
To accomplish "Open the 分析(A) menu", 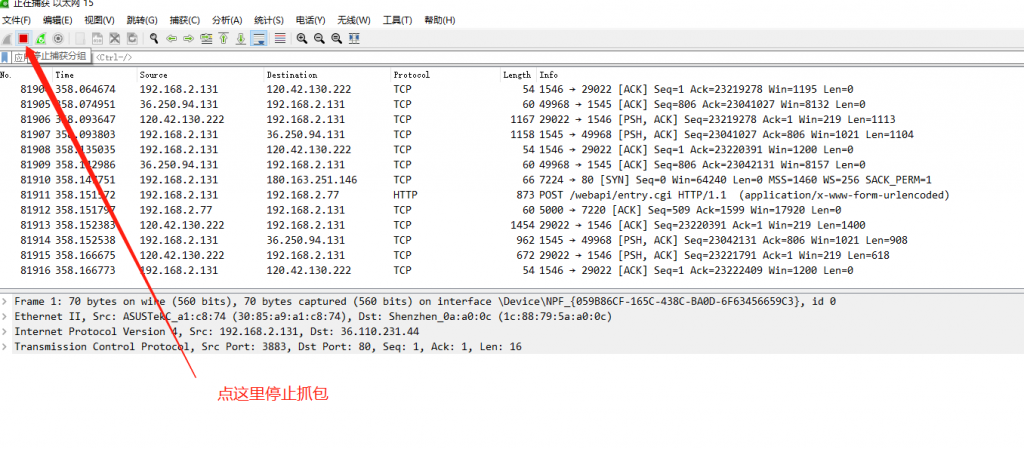I will click(x=227, y=20).
